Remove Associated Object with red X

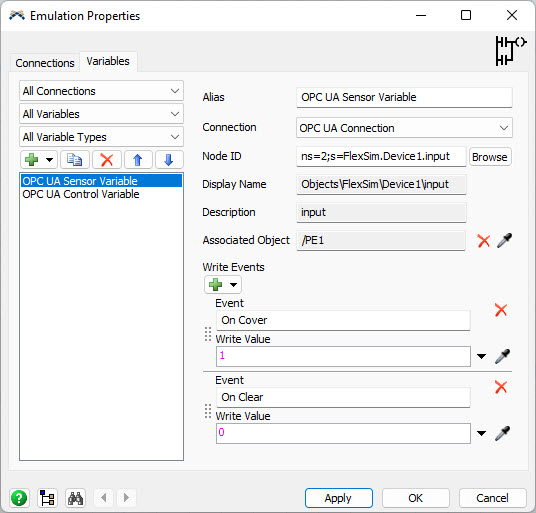click(483, 241)
